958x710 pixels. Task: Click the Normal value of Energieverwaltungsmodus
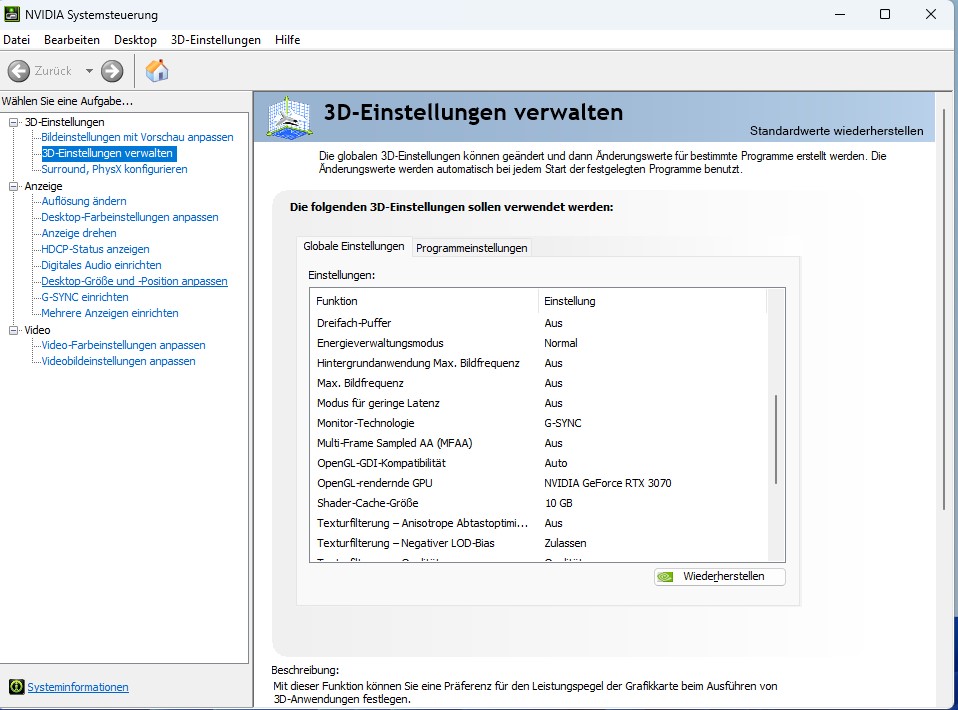[x=561, y=343]
